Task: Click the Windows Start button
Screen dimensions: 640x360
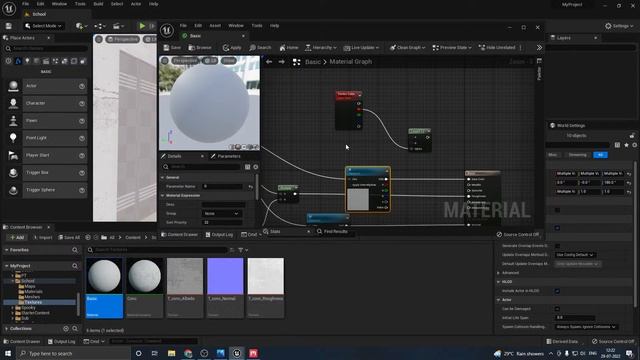Action: [8, 353]
